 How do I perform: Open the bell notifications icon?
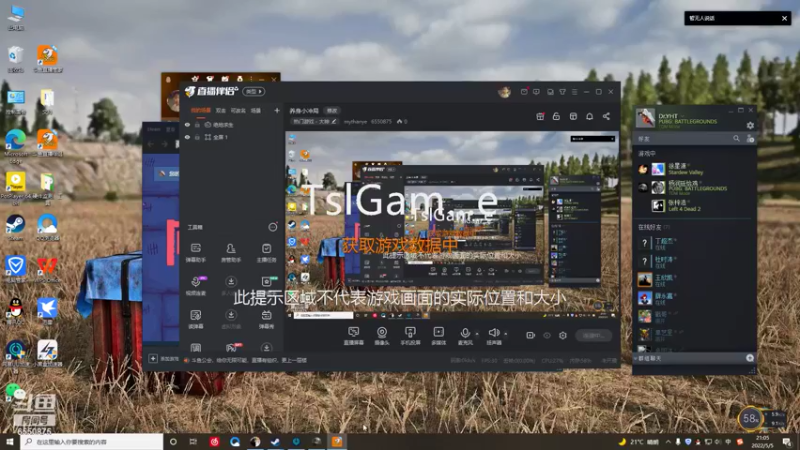point(589,116)
